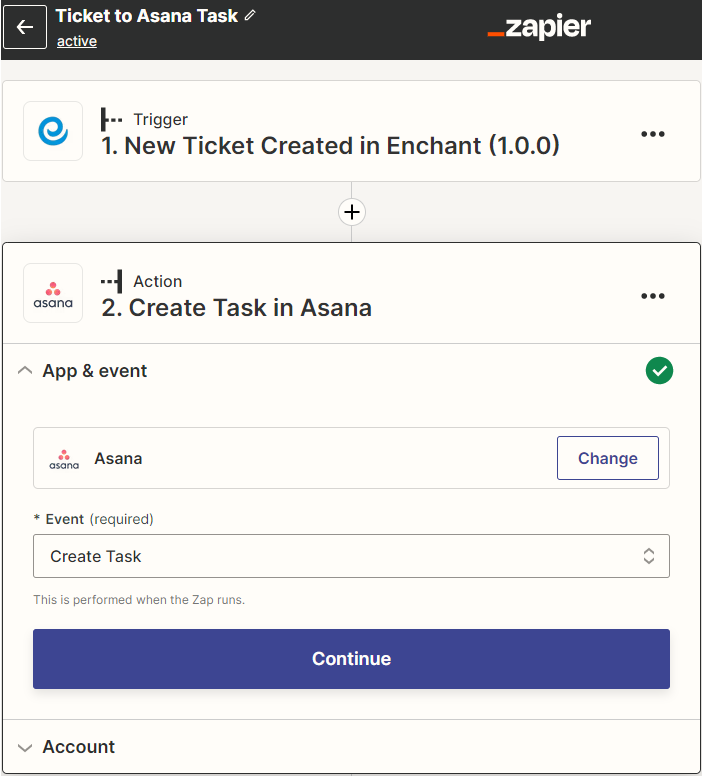Click the active status link
Image resolution: width=702 pixels, height=776 pixels.
(77, 41)
